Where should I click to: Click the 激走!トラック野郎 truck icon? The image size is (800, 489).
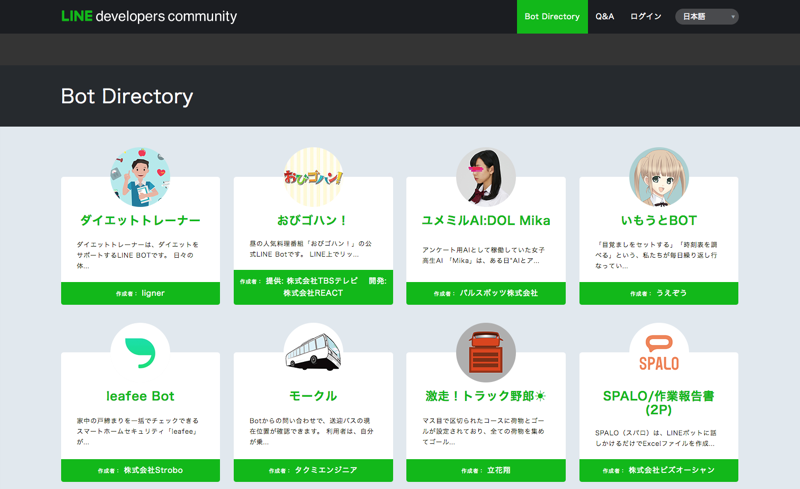pyautogui.click(x=486, y=353)
